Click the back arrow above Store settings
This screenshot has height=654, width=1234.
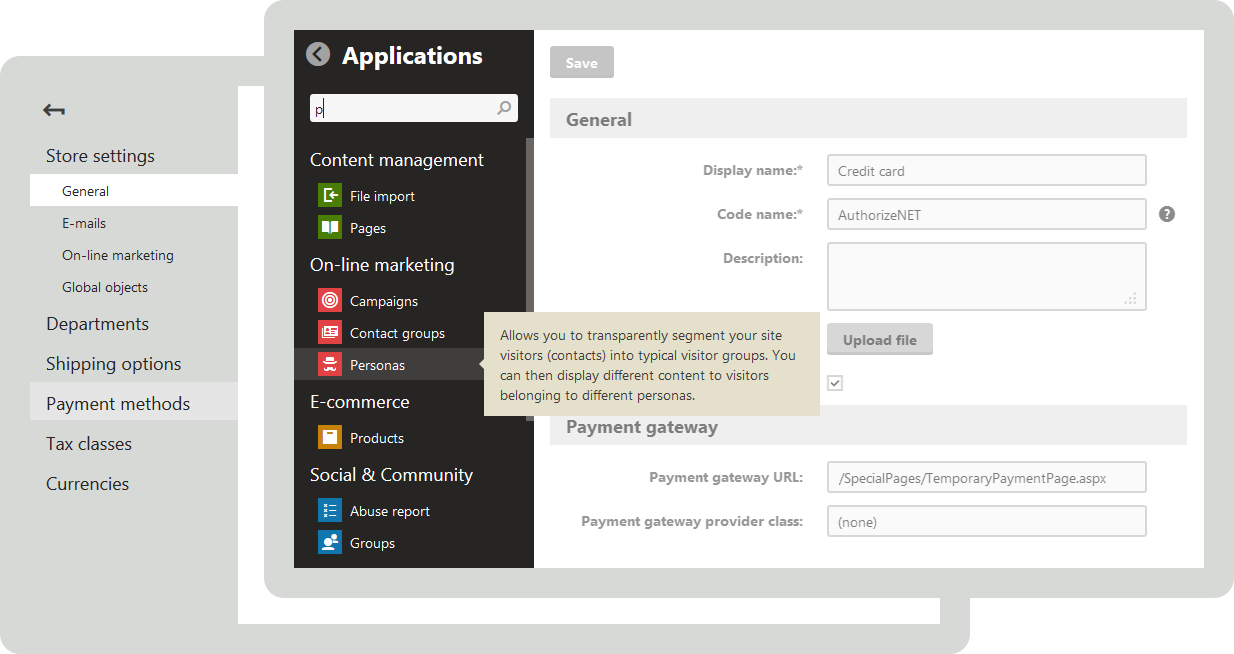click(x=53, y=110)
